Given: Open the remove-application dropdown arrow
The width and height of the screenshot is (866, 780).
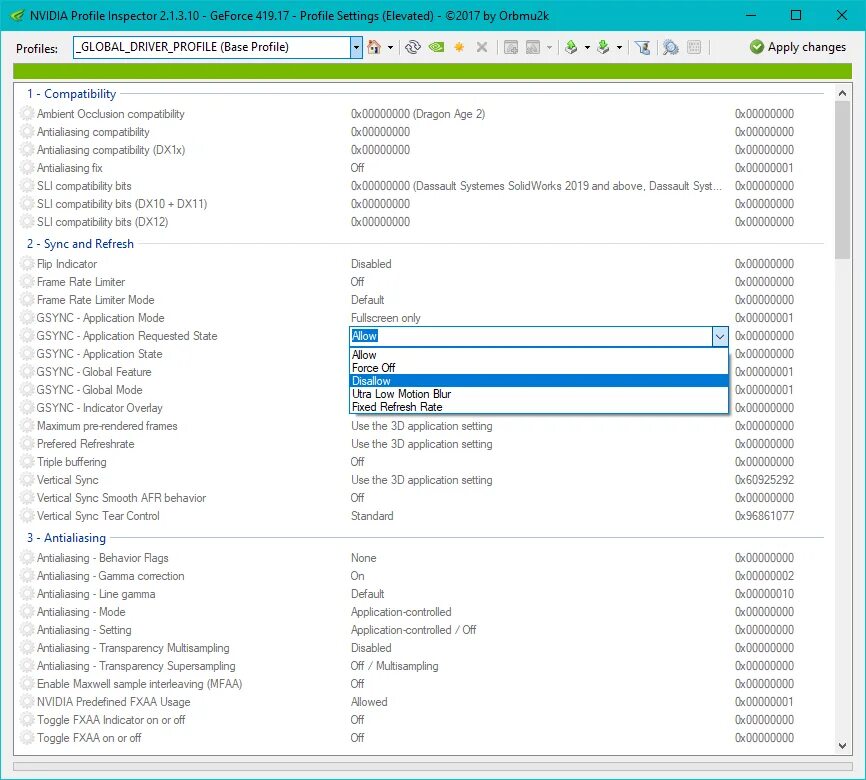Looking at the screenshot, I should tap(549, 48).
